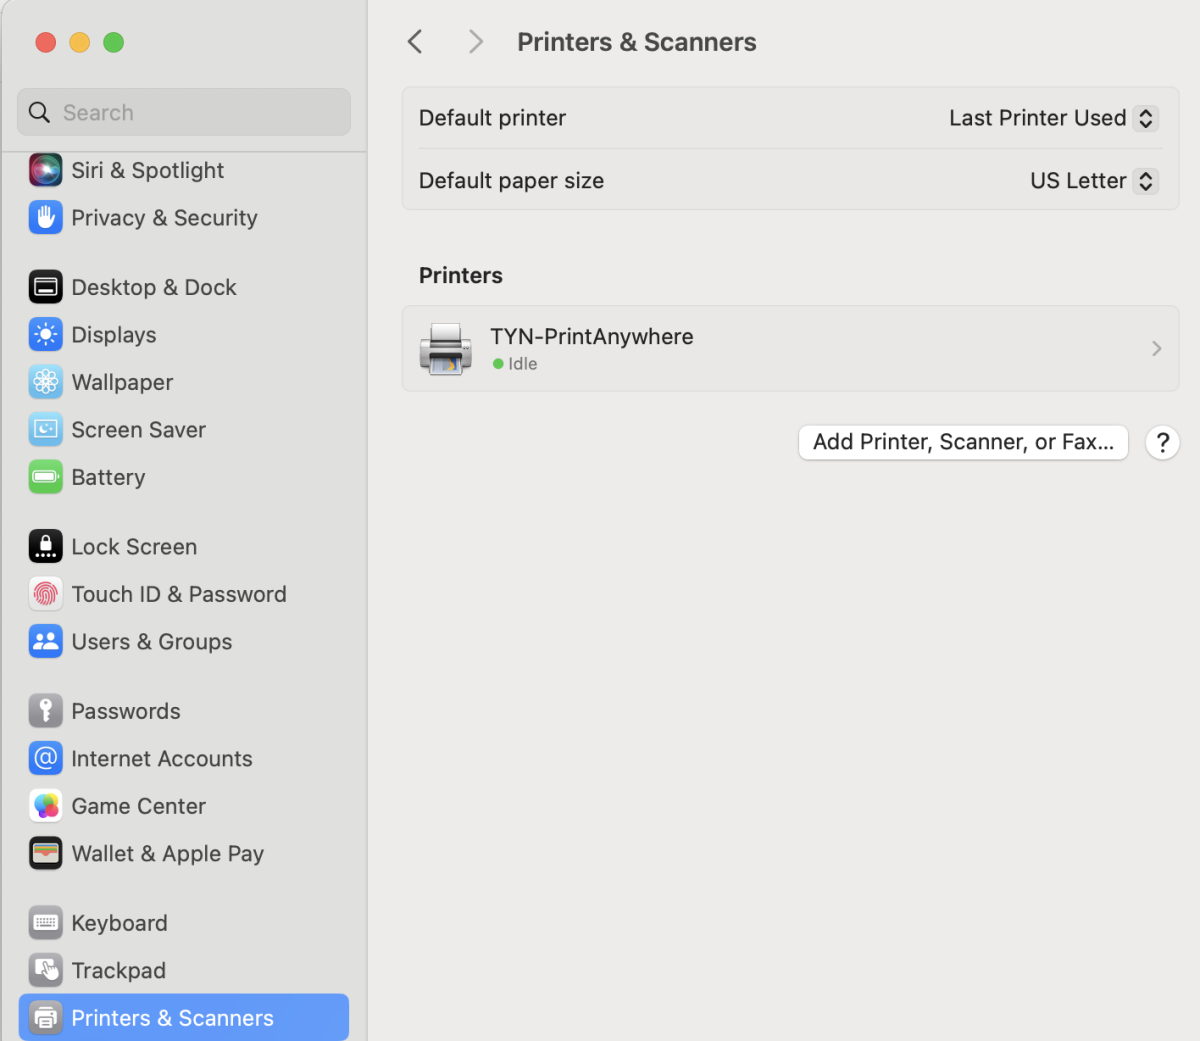This screenshot has width=1200, height=1041.
Task: Expand TYN-PrintAnywhere details chevron
Action: click(1156, 349)
